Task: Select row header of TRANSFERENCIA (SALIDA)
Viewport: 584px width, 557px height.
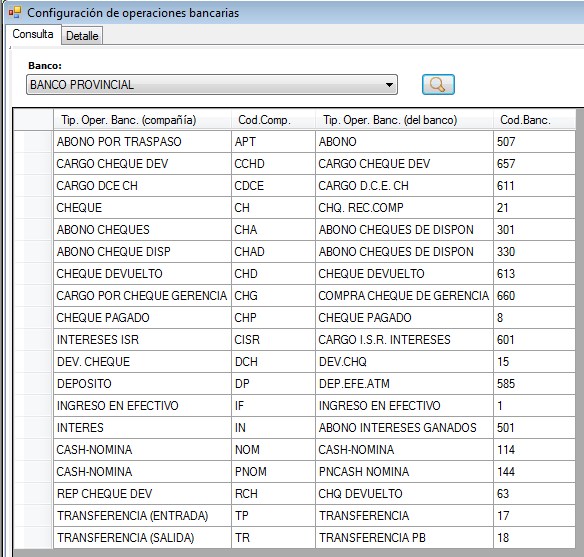Action: tap(34, 537)
